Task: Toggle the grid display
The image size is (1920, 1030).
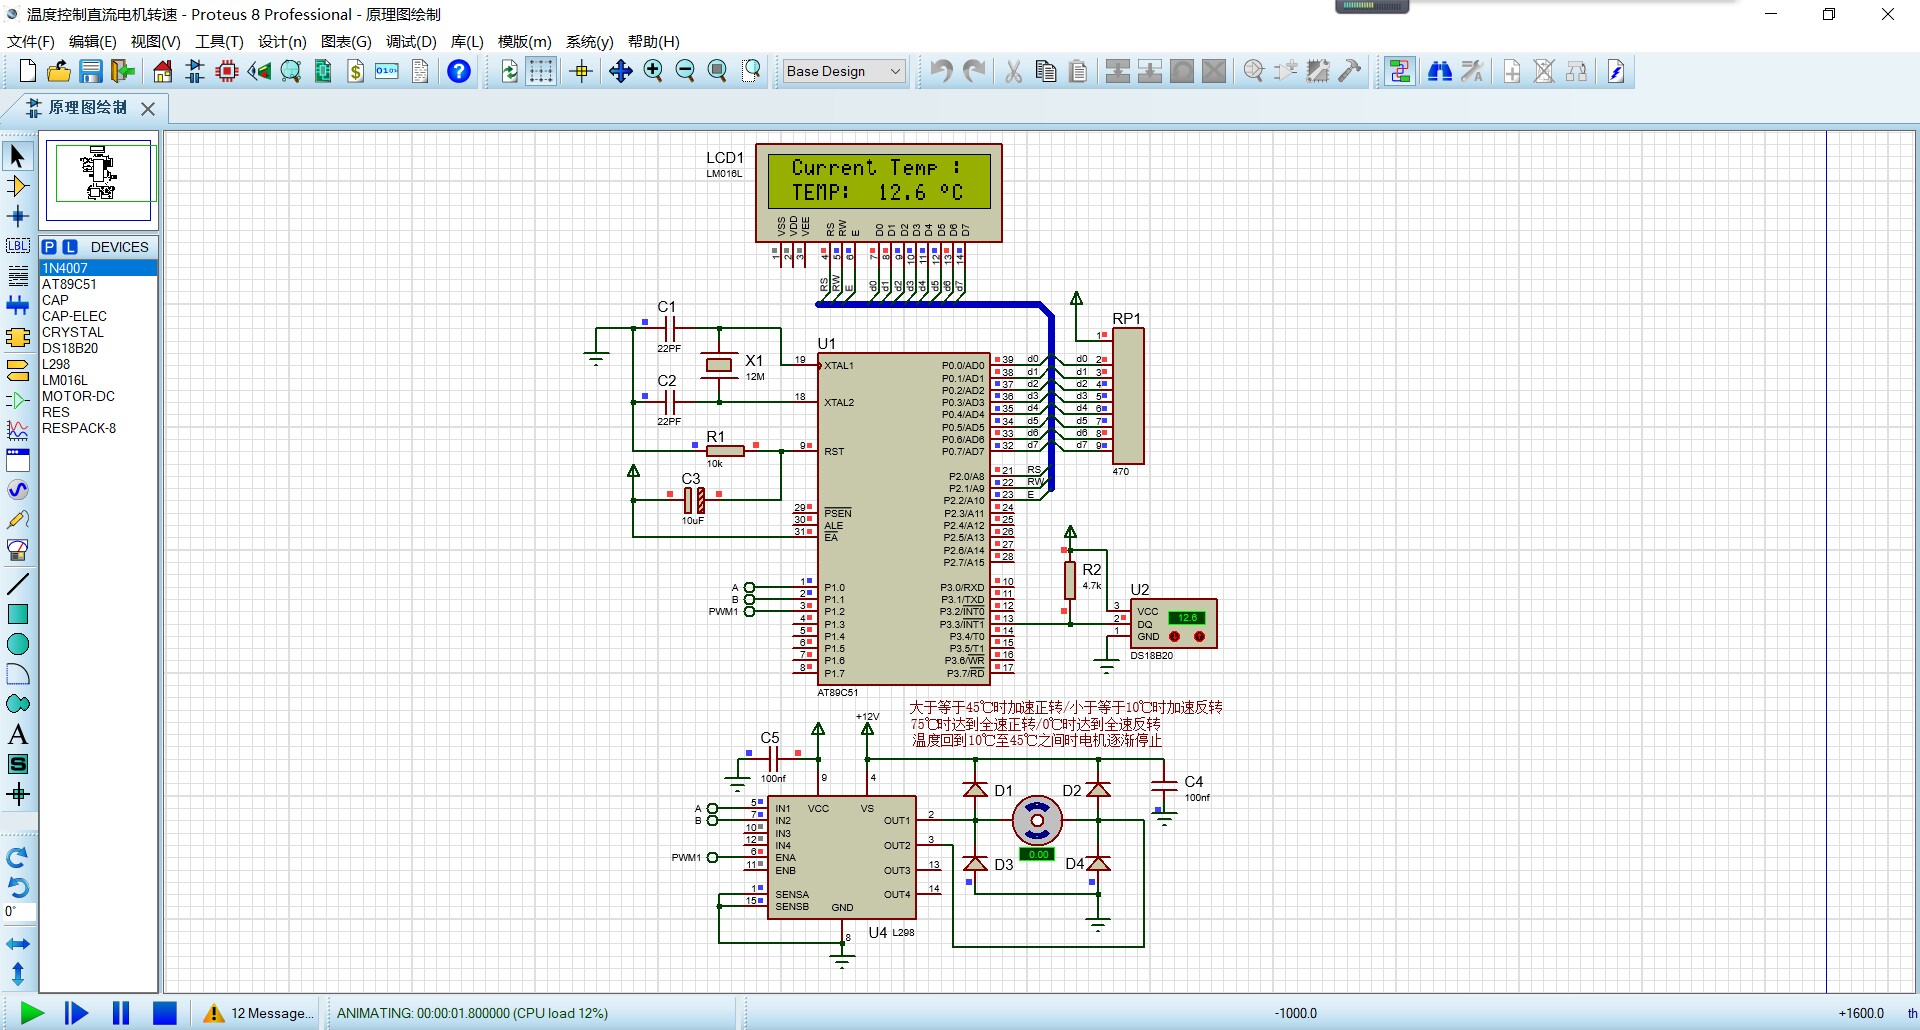Action: coord(541,71)
